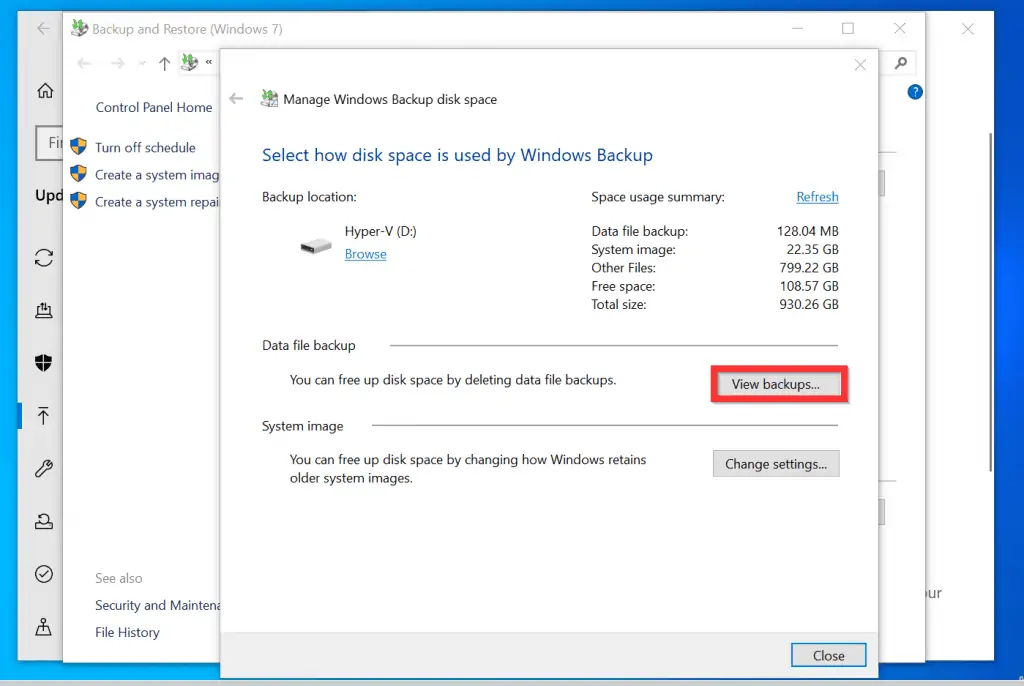
Task: Select the Windows Update refresh icon
Action: (x=43, y=258)
